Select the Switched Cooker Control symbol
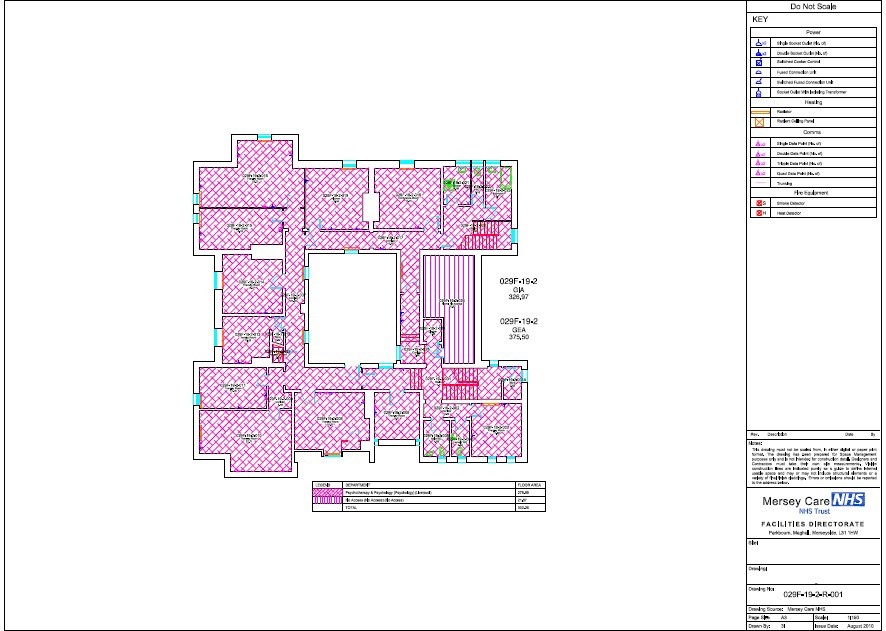 pos(759,63)
